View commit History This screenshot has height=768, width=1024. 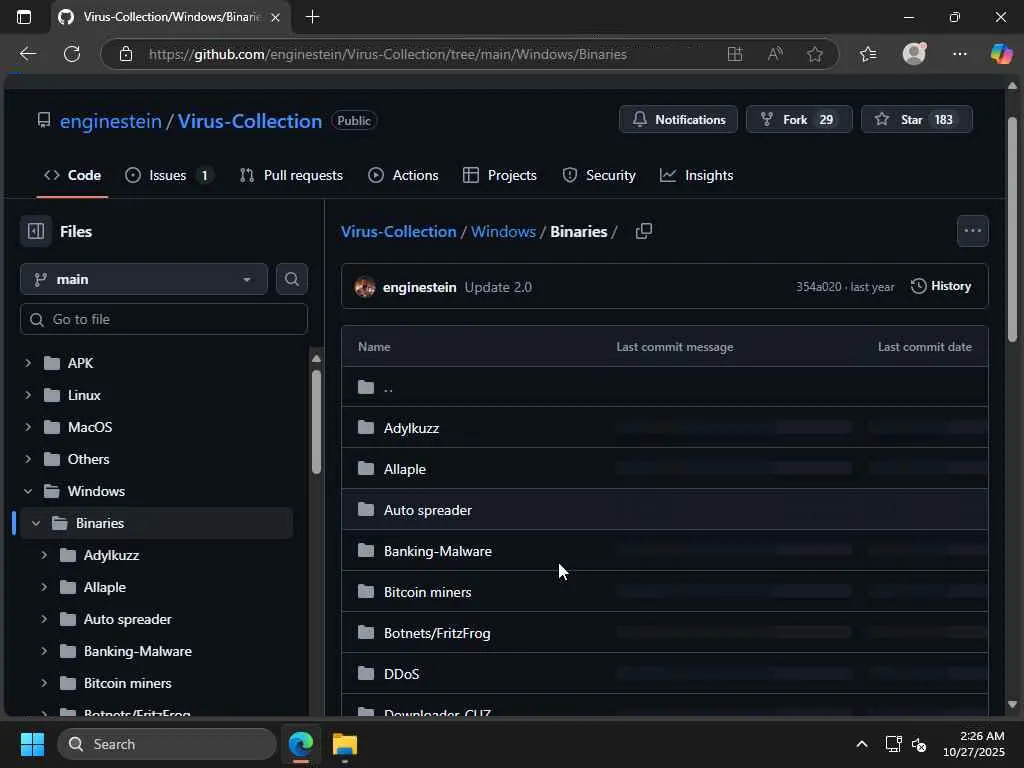pos(941,286)
